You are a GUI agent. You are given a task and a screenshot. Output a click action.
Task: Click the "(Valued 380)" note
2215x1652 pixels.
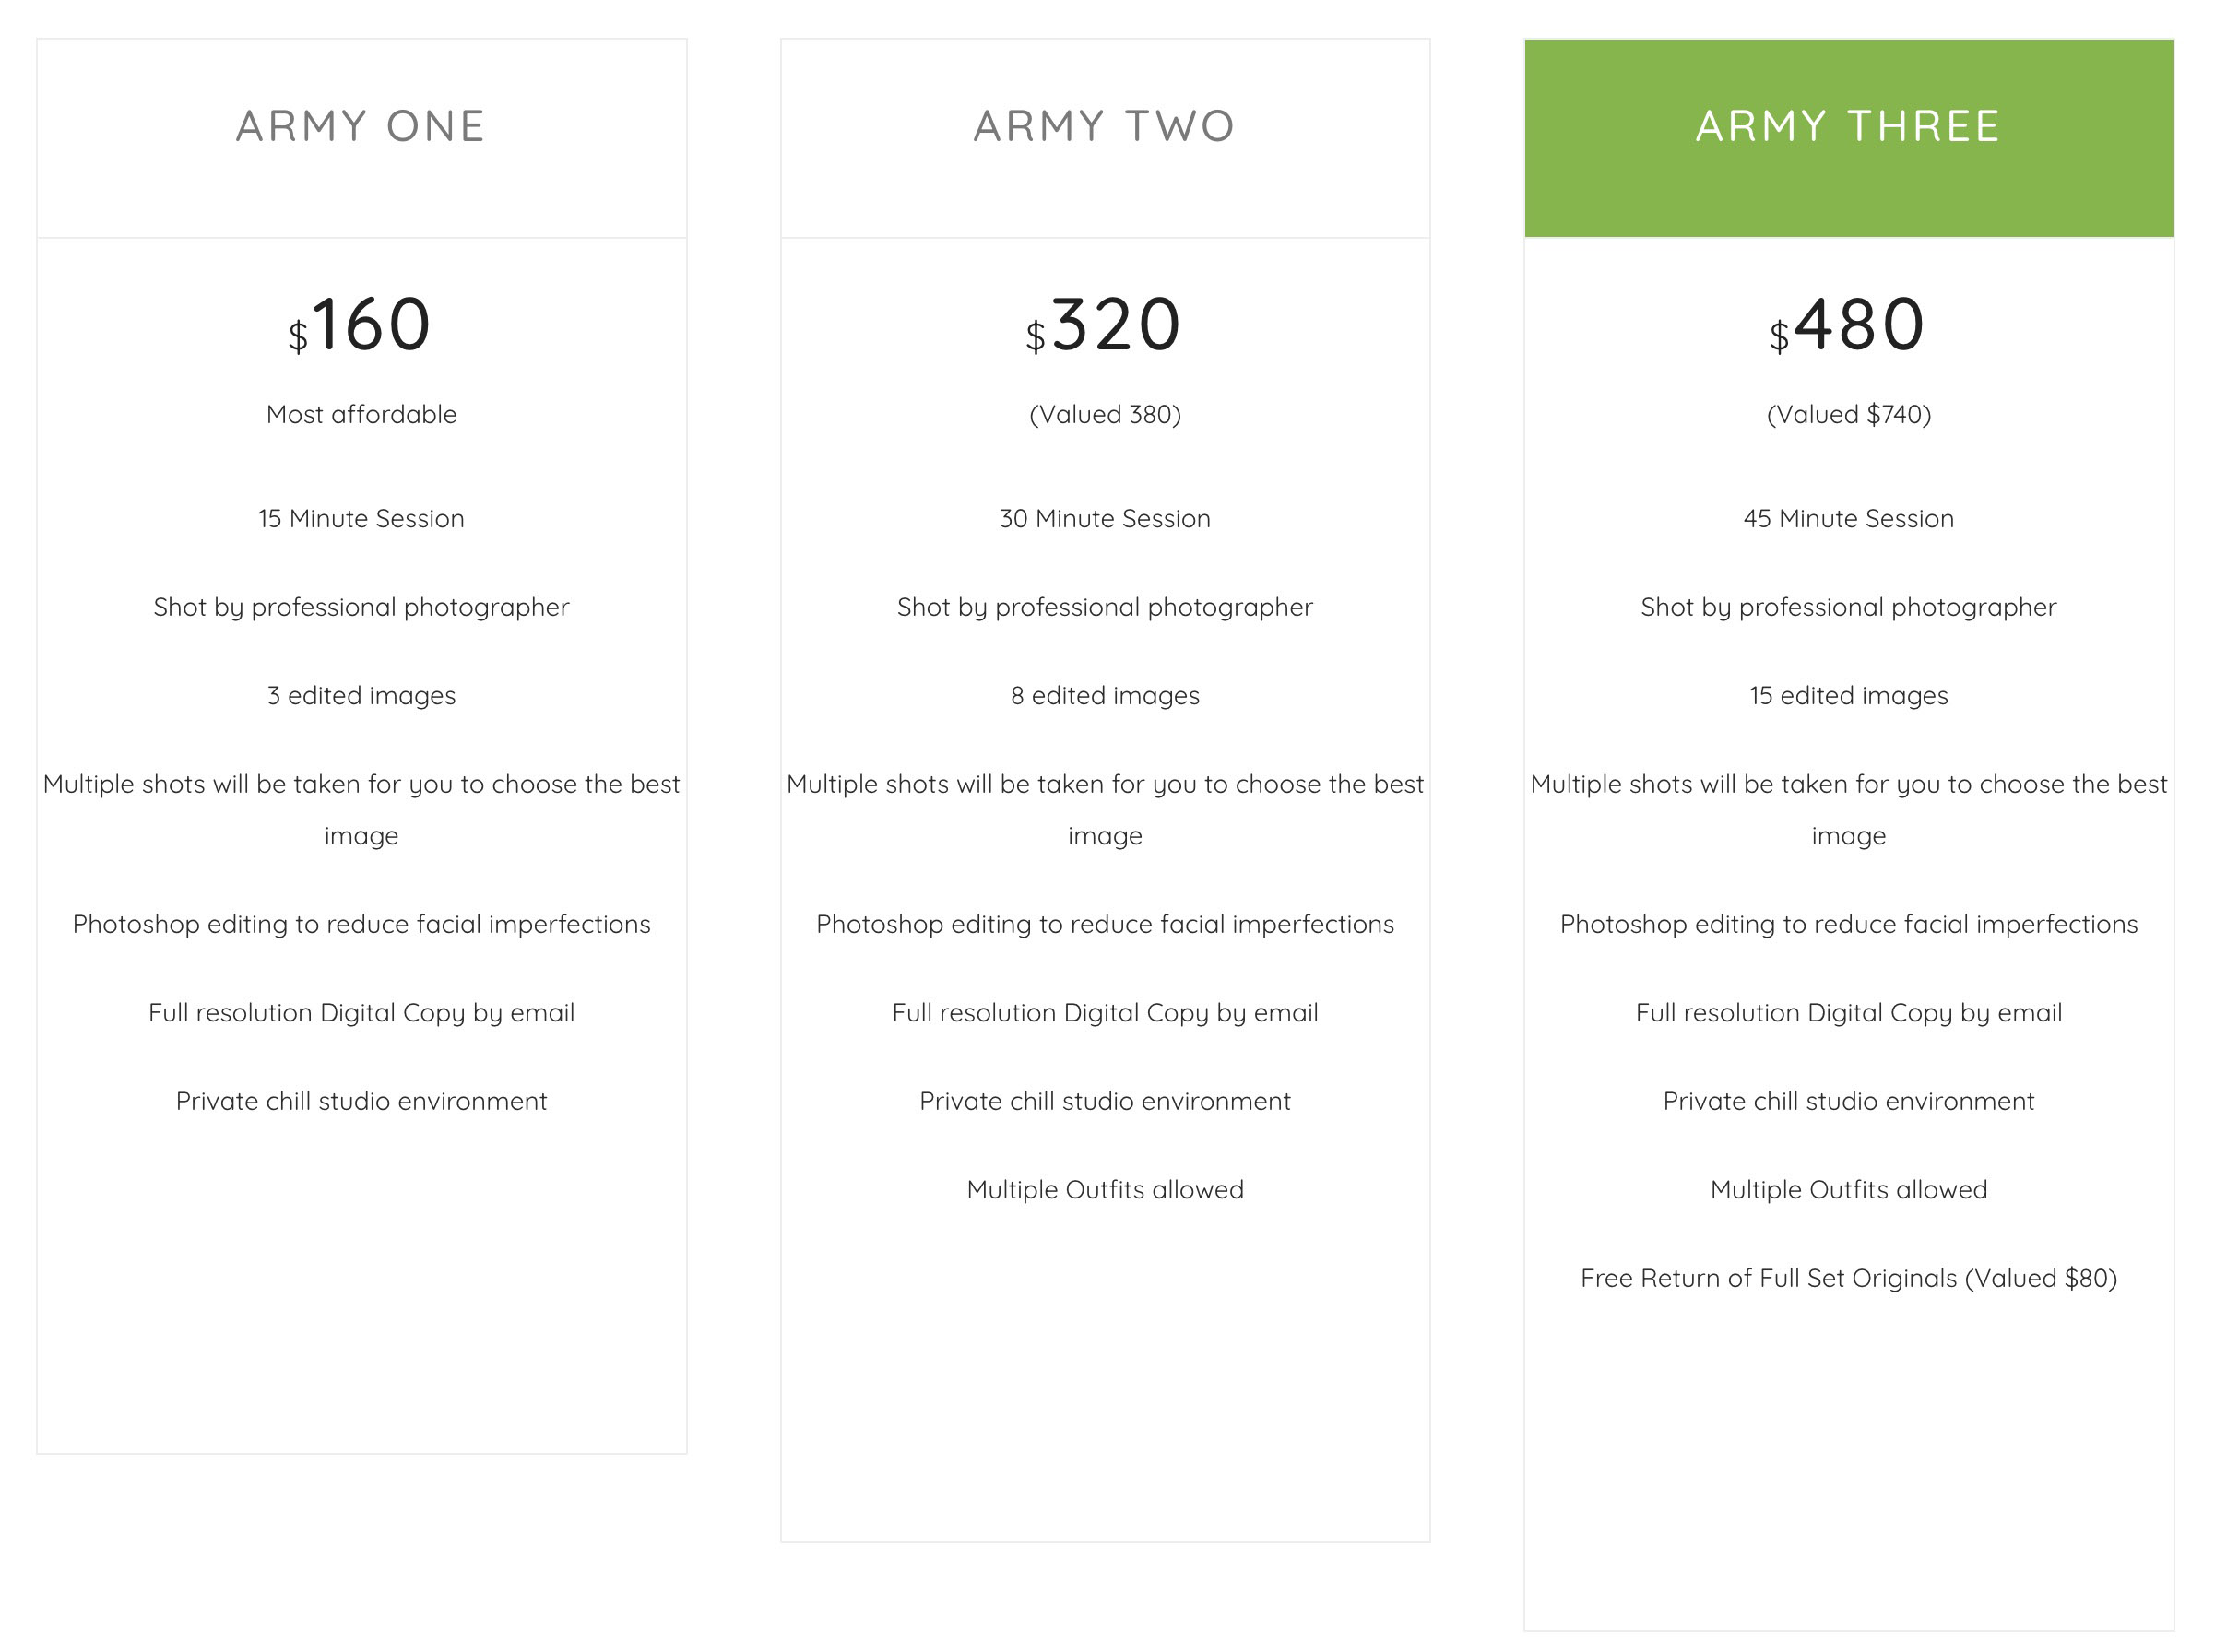(x=1104, y=414)
